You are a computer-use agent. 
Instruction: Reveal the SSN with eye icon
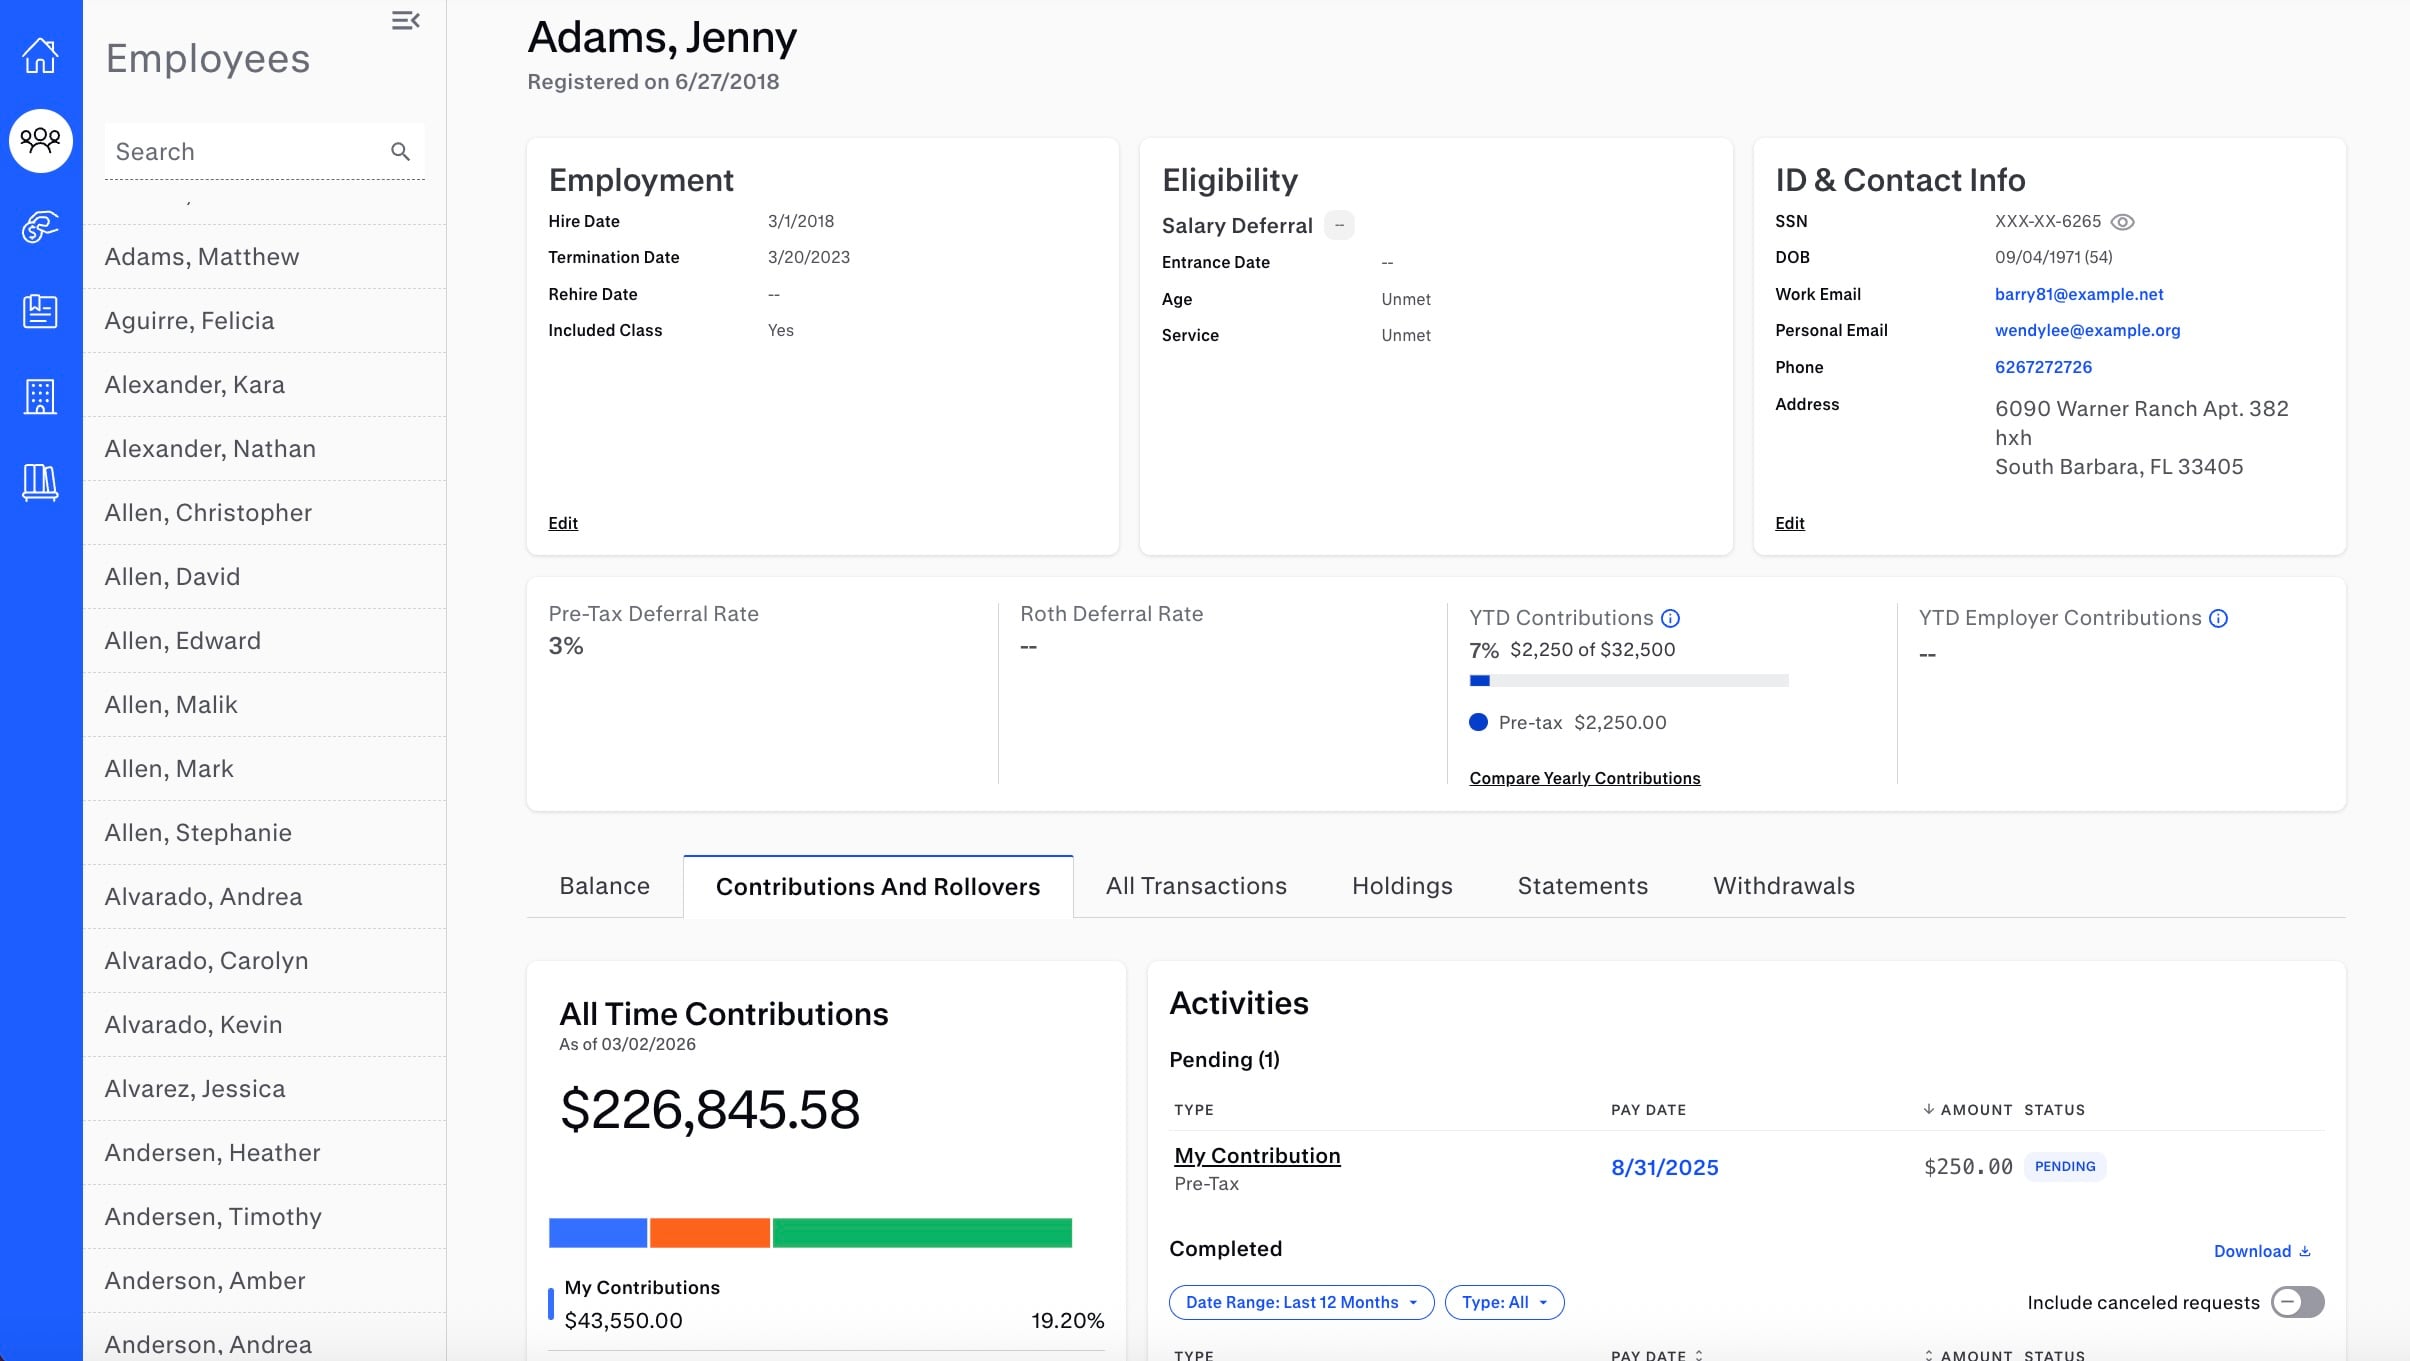(x=2122, y=222)
